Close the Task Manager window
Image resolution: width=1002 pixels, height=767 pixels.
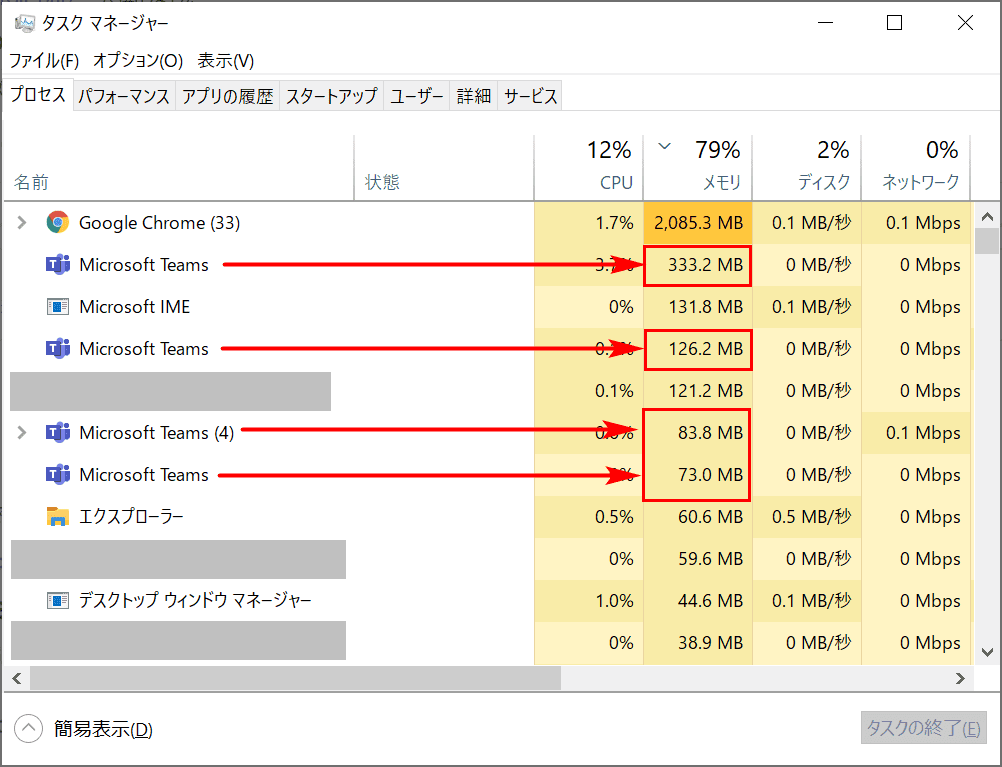pos(965,23)
